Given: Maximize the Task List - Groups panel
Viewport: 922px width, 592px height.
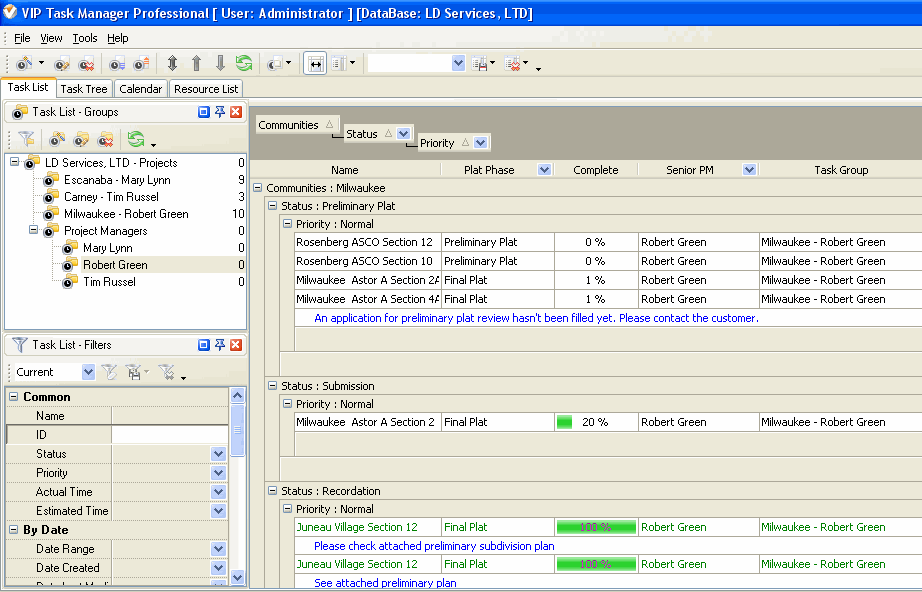Looking at the screenshot, I should (204, 112).
